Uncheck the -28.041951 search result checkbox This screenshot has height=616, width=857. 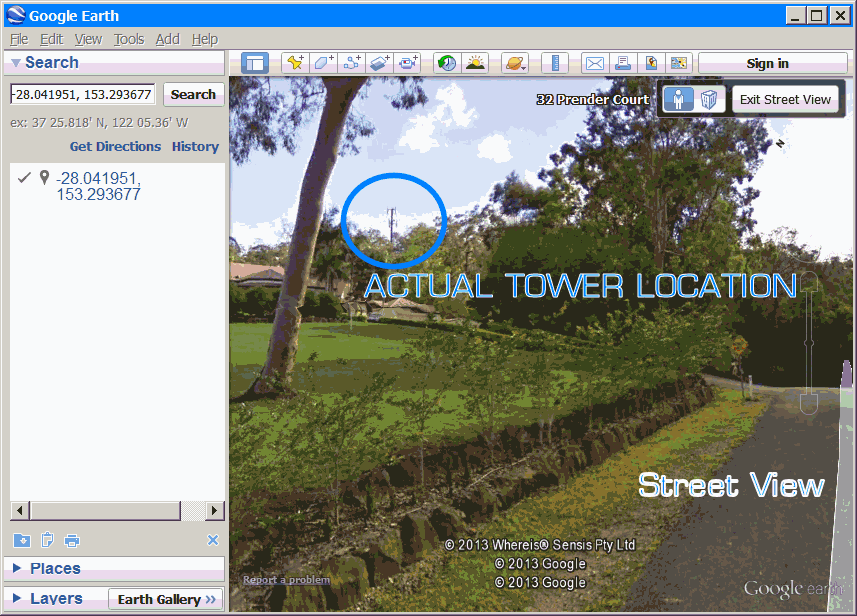(x=25, y=178)
